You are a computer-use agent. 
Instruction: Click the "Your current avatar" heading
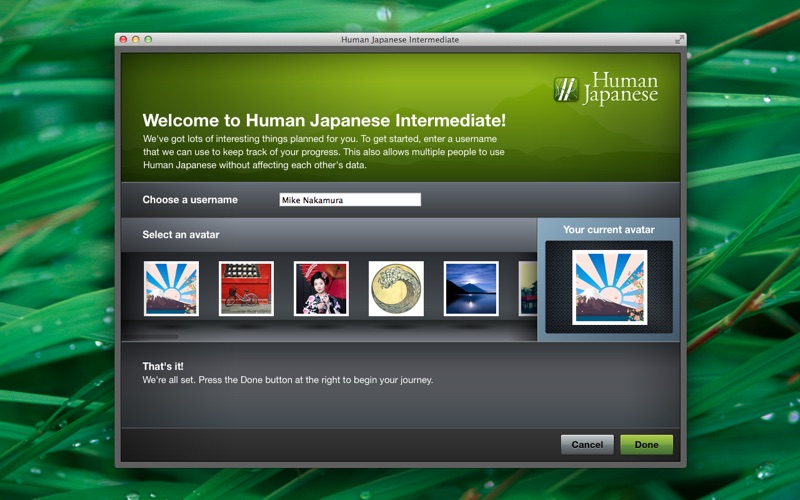(x=609, y=230)
